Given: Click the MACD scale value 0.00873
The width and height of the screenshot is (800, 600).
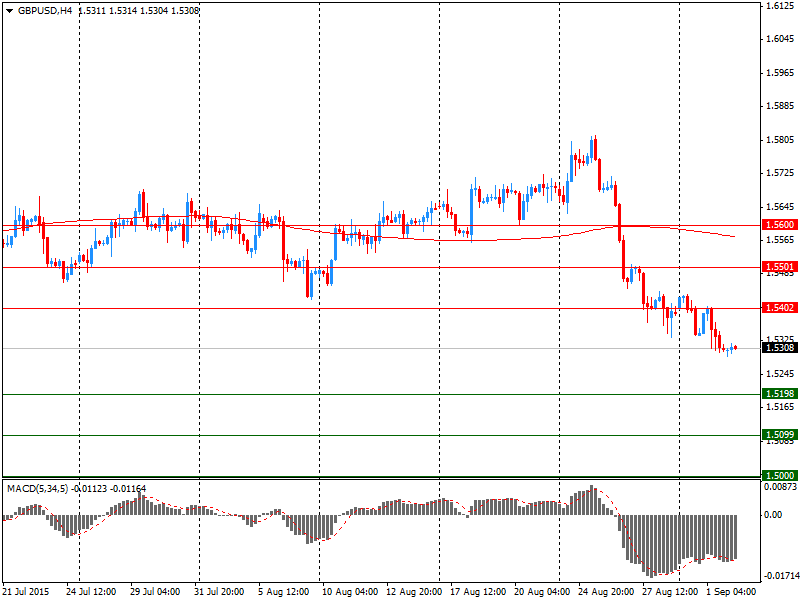Looking at the screenshot, I should coord(780,487).
